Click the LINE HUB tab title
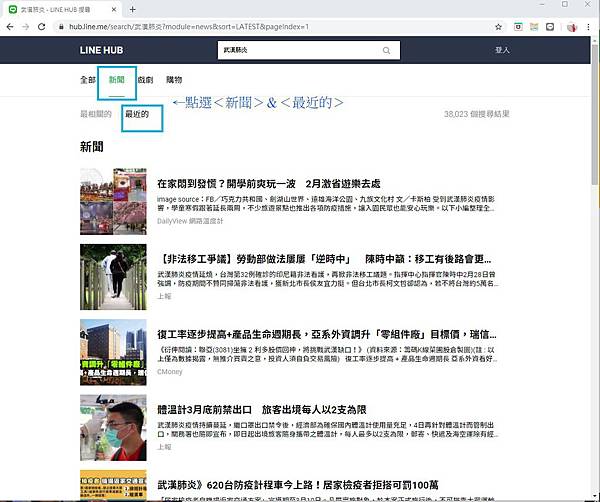The height and width of the screenshot is (502, 600). [55, 10]
